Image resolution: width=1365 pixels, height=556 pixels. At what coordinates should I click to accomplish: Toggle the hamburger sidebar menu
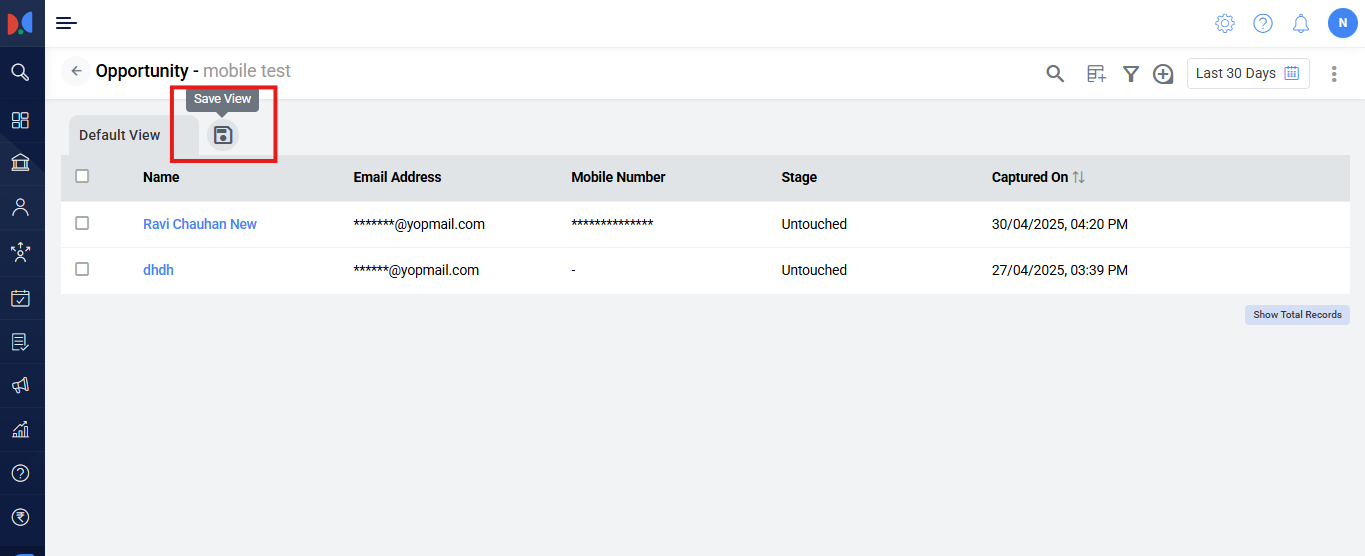point(66,23)
